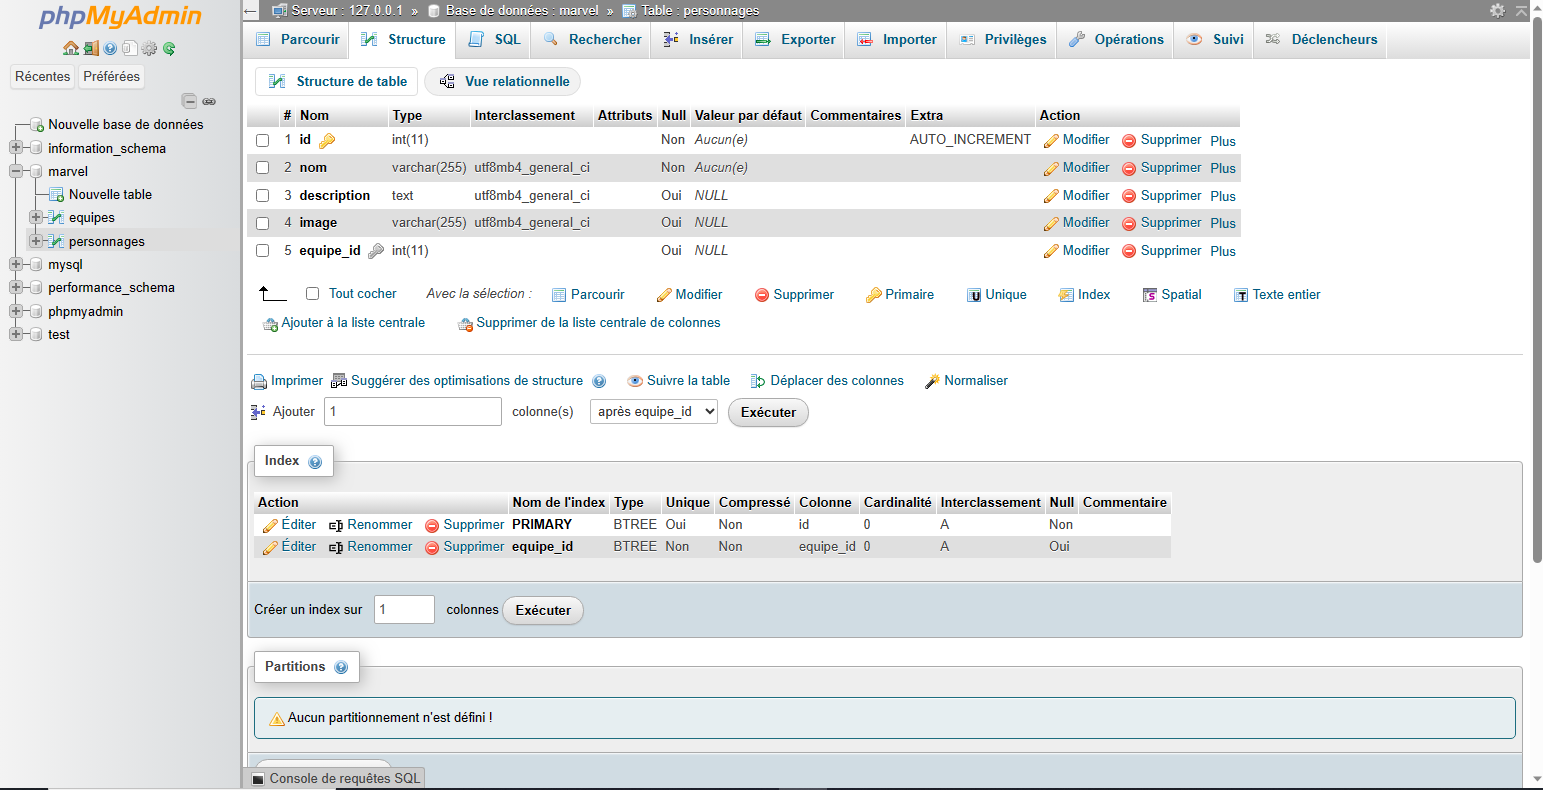Click Supprimer de la liste centrale de colonnes

pyautogui.click(x=590, y=323)
